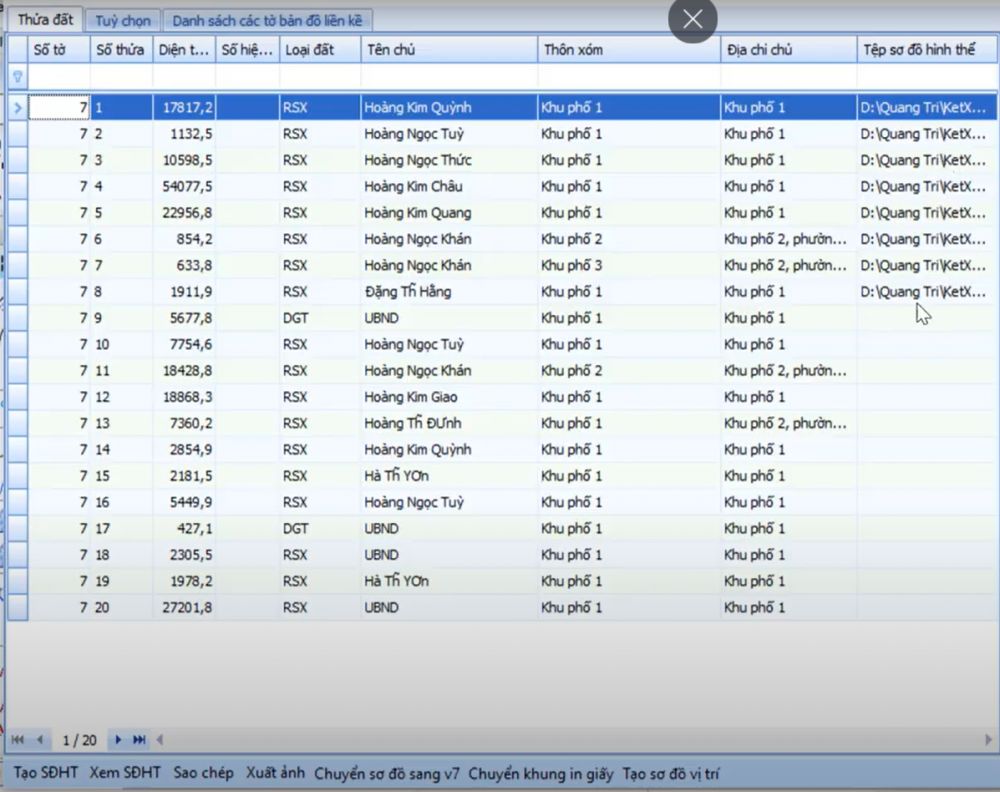1000x792 pixels.
Task: Select the Thửa đất tab
Action: [45, 21]
